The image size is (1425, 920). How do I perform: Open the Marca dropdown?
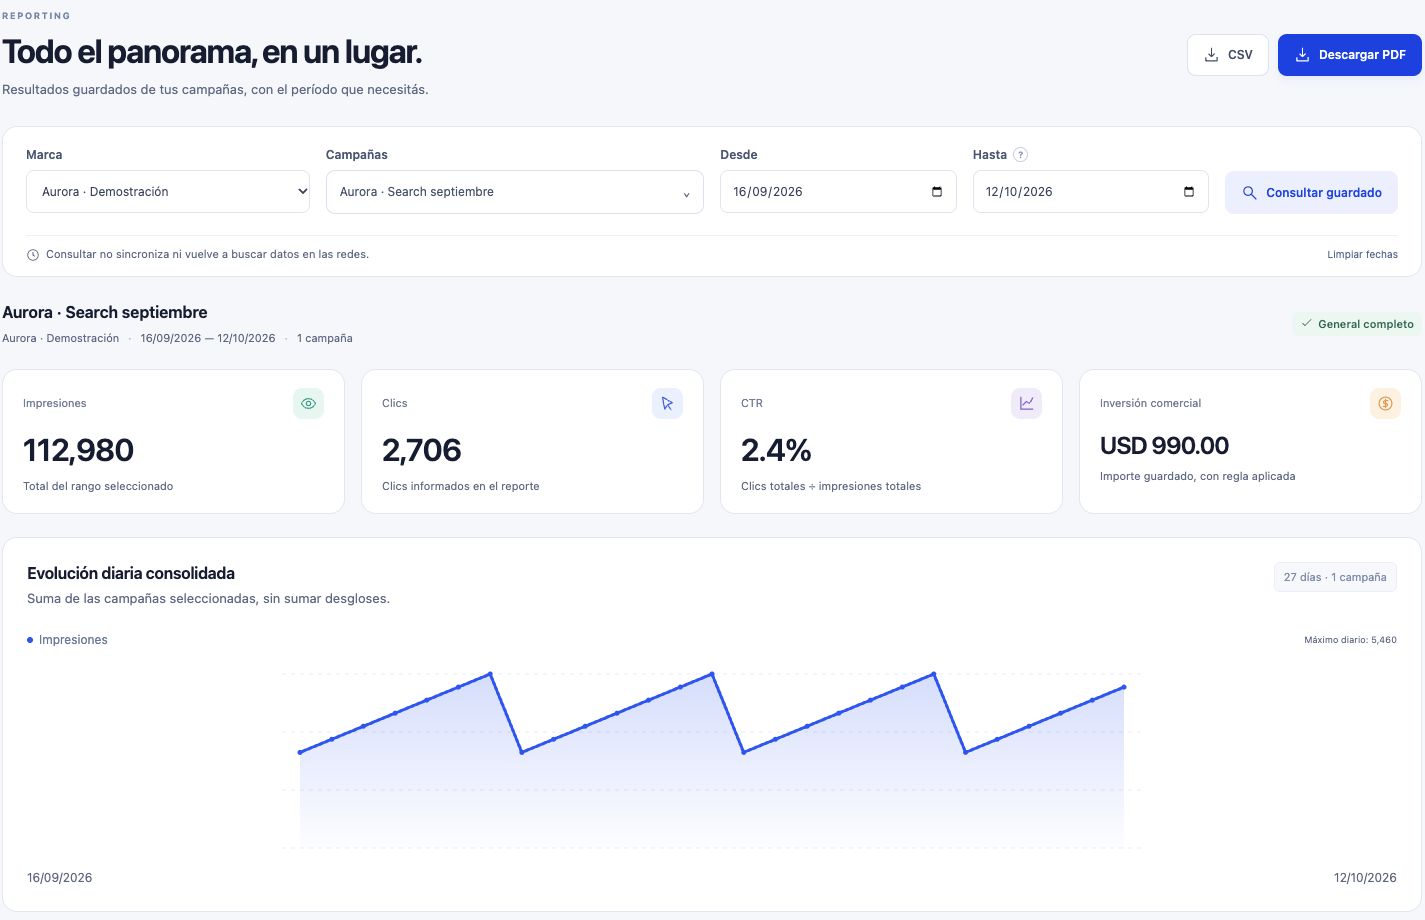point(168,192)
